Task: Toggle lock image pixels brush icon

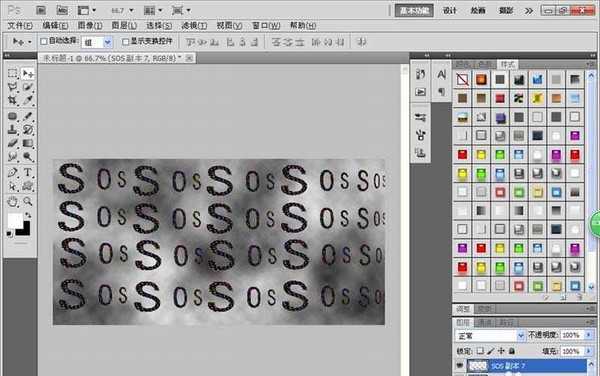Action: pos(491,351)
